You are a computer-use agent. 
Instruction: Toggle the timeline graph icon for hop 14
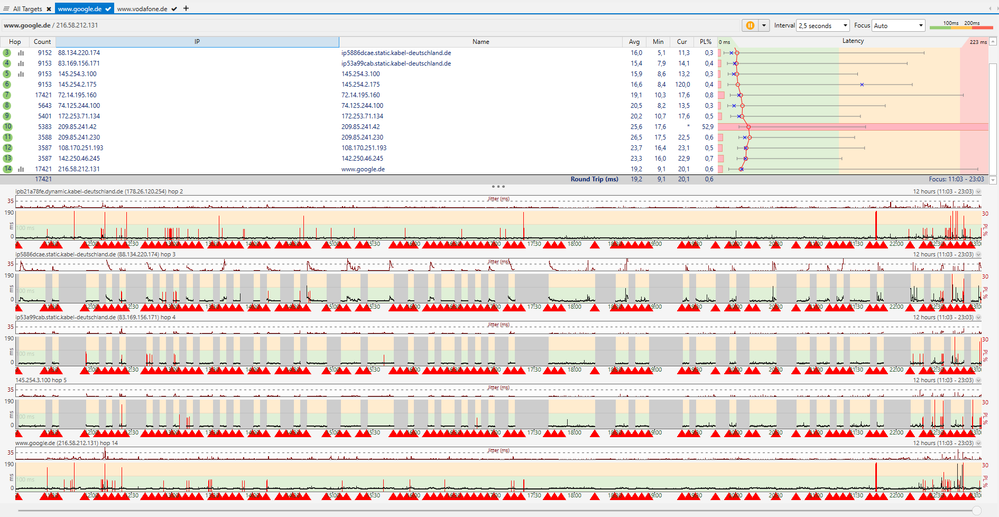pyautogui.click(x=21, y=168)
